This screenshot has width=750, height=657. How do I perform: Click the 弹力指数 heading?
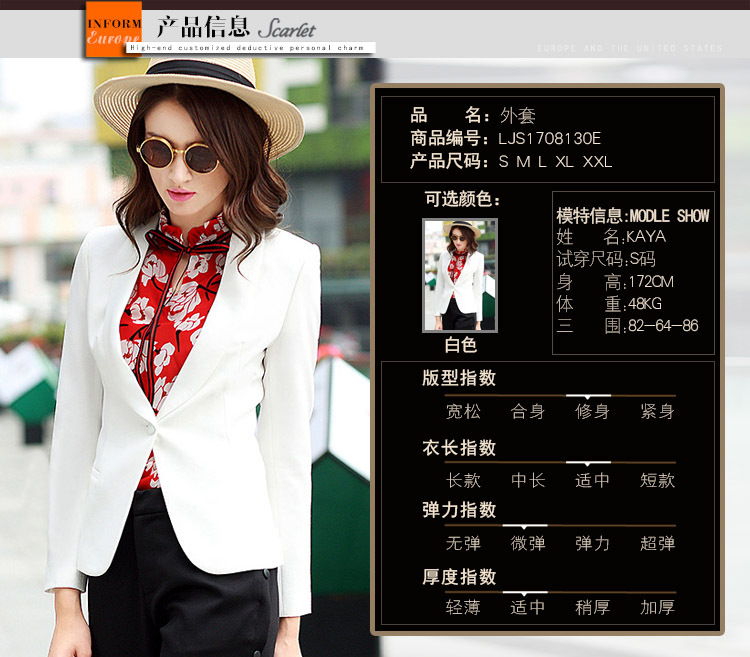pos(459,510)
